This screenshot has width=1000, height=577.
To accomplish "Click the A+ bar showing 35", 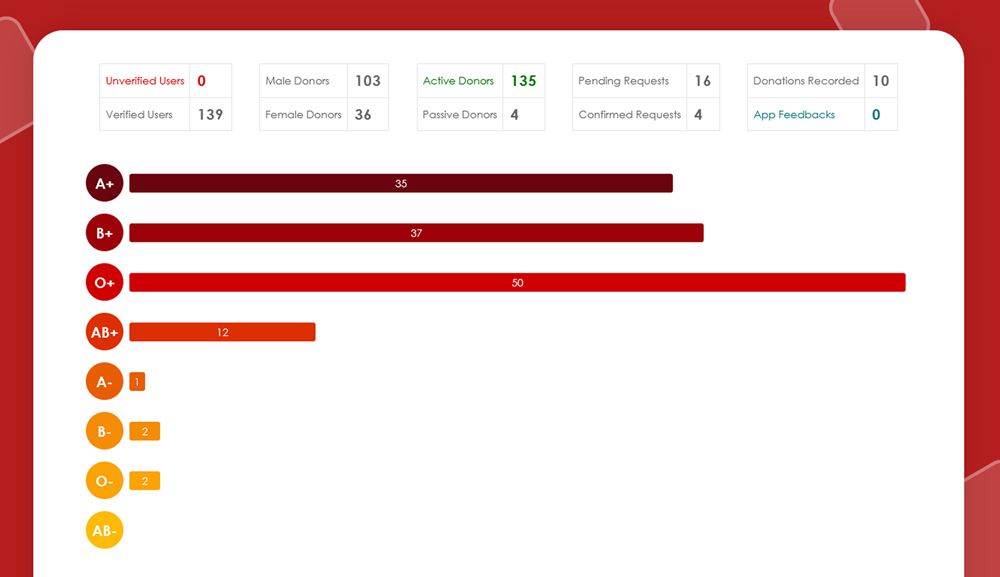I will pyautogui.click(x=401, y=184).
